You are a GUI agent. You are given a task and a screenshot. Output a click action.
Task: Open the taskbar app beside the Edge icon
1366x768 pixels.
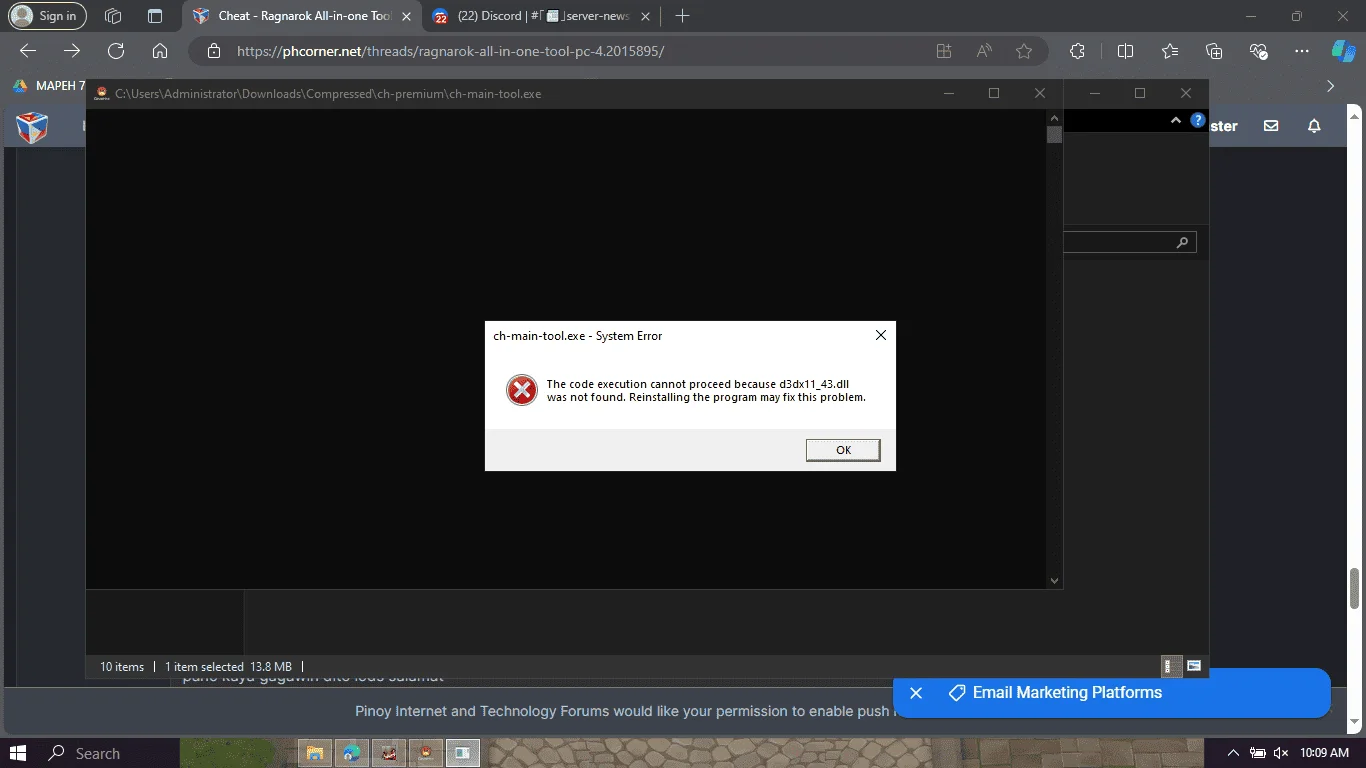tap(388, 753)
